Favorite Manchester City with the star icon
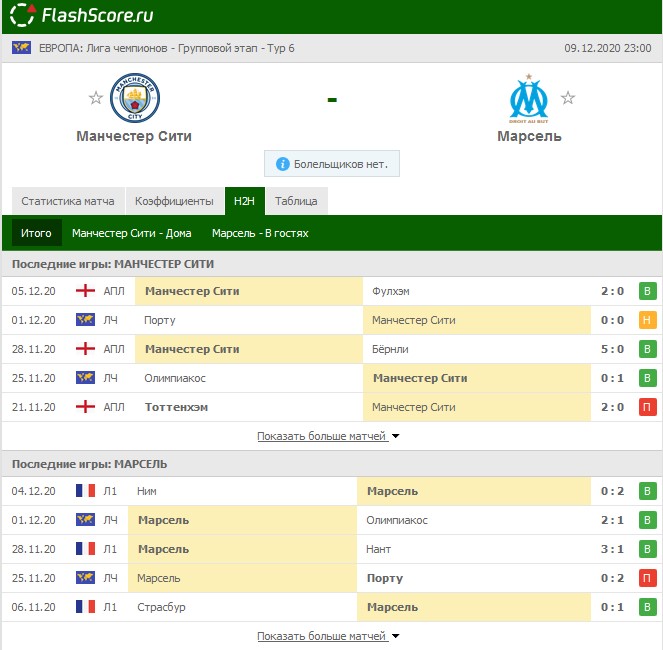The height and width of the screenshot is (650, 663). tap(96, 98)
